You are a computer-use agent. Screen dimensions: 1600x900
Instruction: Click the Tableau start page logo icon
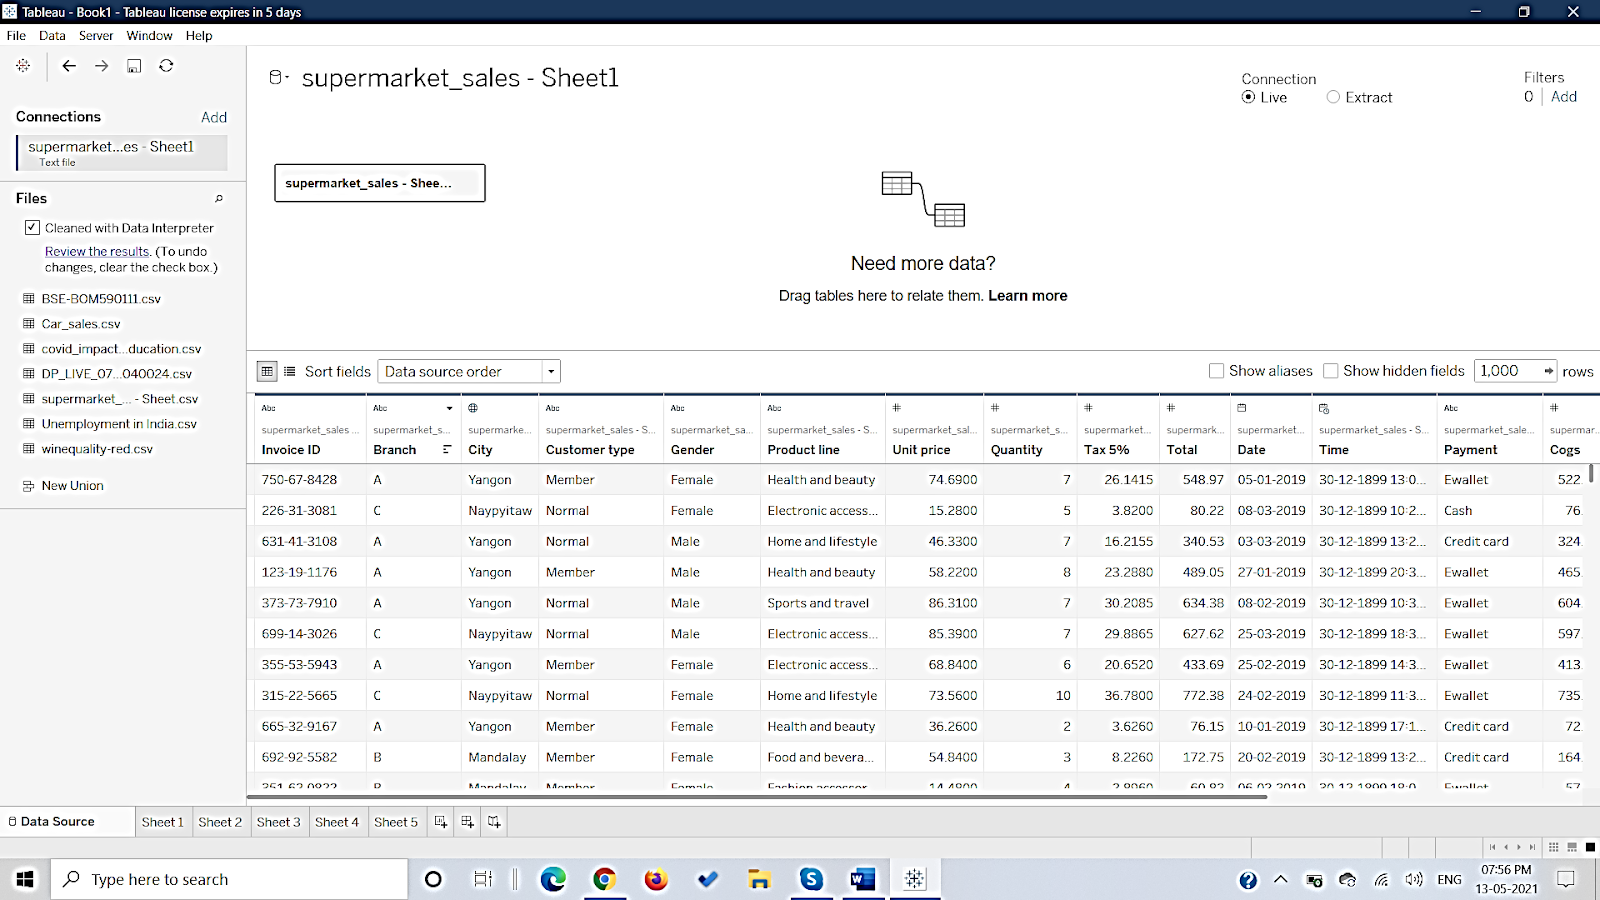tap(23, 66)
